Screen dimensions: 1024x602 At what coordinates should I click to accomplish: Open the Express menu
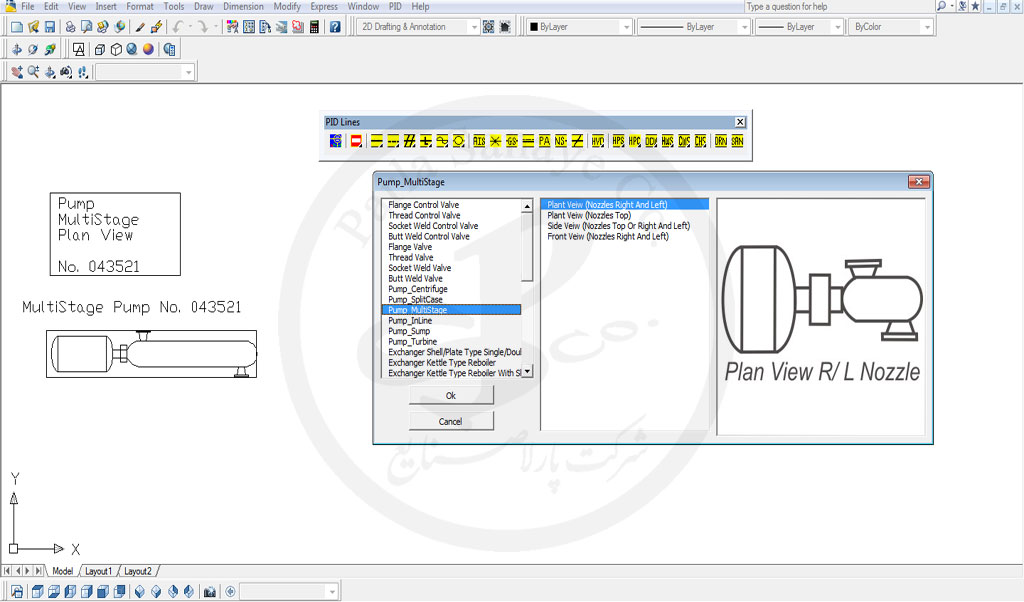[x=324, y=7]
